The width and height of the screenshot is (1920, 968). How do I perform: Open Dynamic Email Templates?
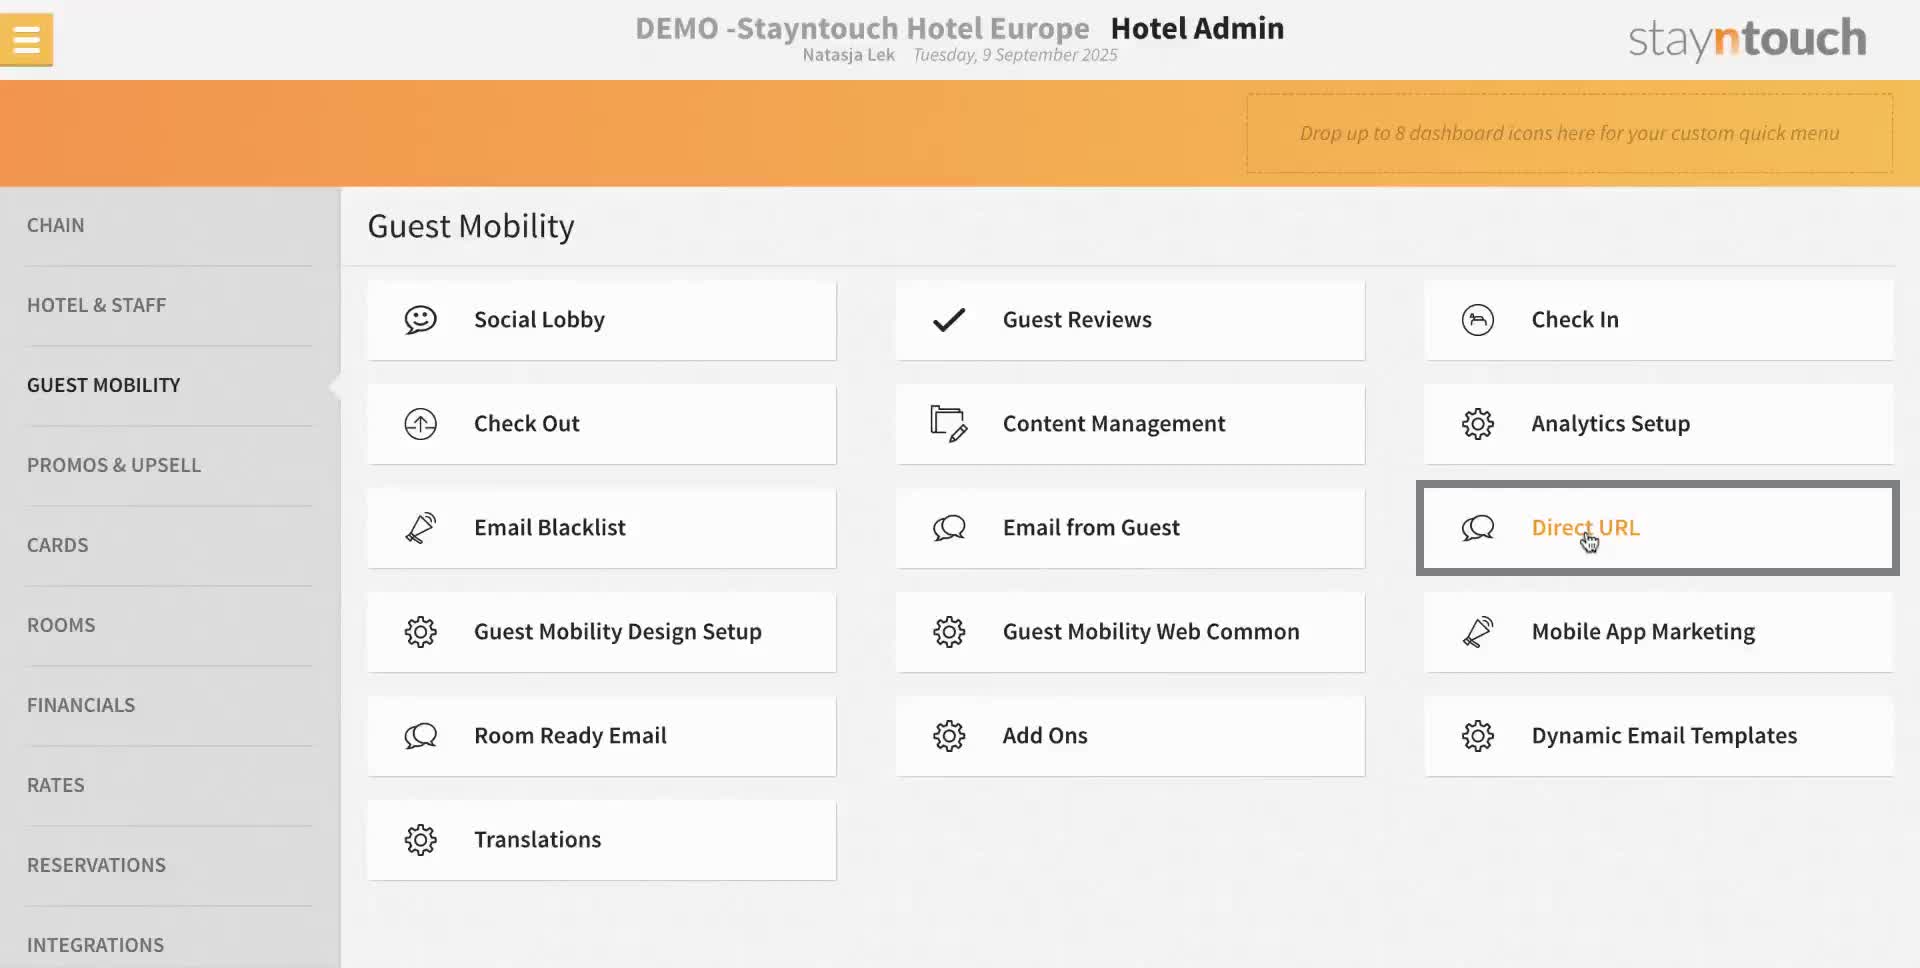coord(1658,736)
